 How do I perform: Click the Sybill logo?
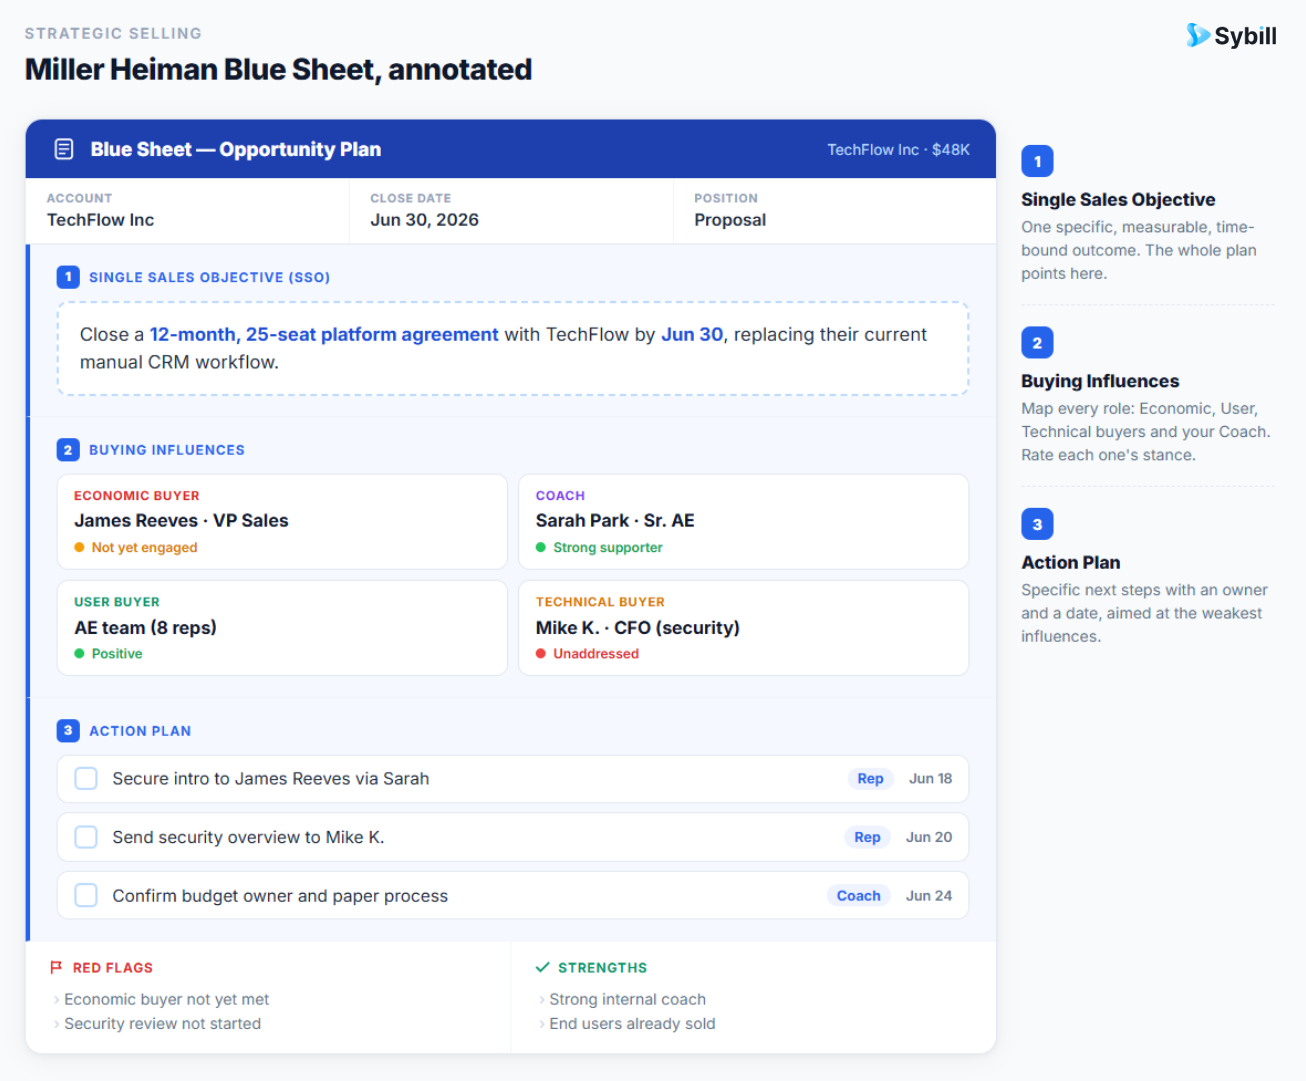click(1231, 36)
